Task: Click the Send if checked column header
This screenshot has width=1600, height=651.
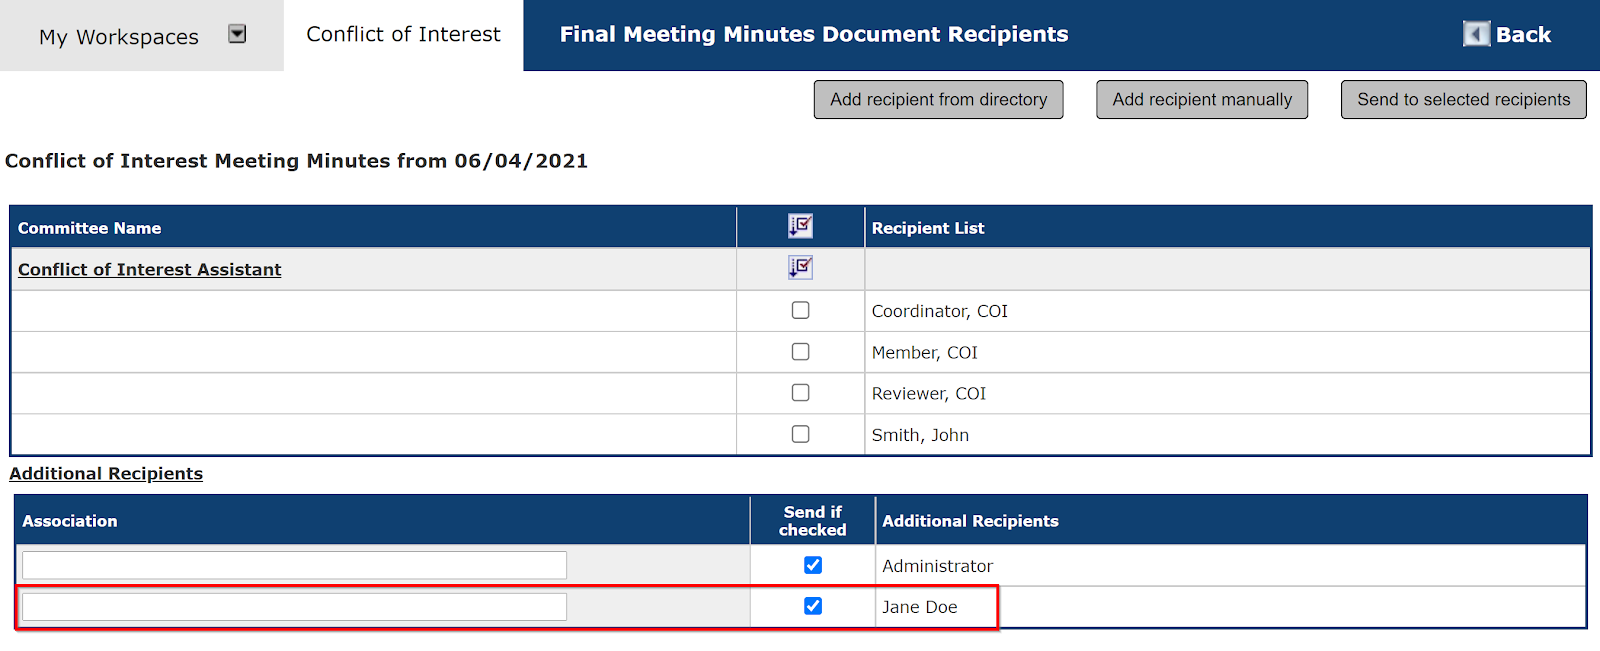Action: pyautogui.click(x=813, y=521)
